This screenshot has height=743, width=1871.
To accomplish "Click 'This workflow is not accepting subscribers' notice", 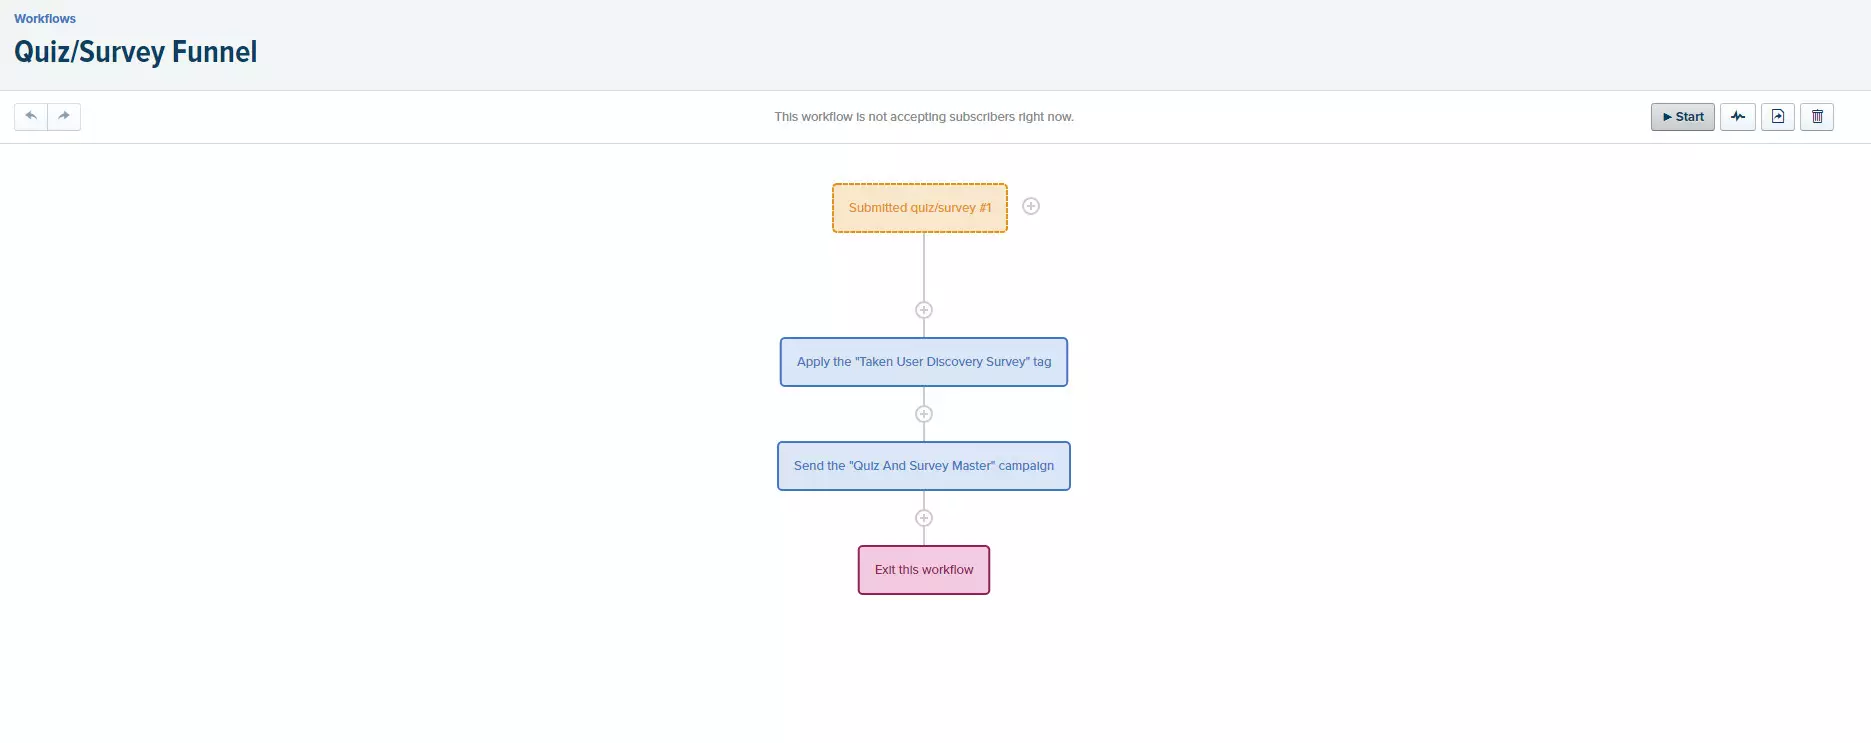I will [924, 117].
